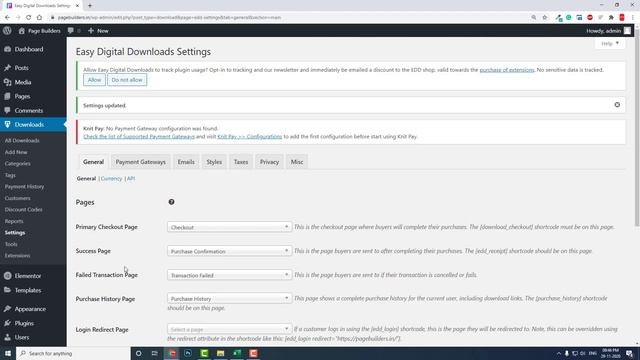
Task: Open a new browser tab
Action: click(90, 6)
